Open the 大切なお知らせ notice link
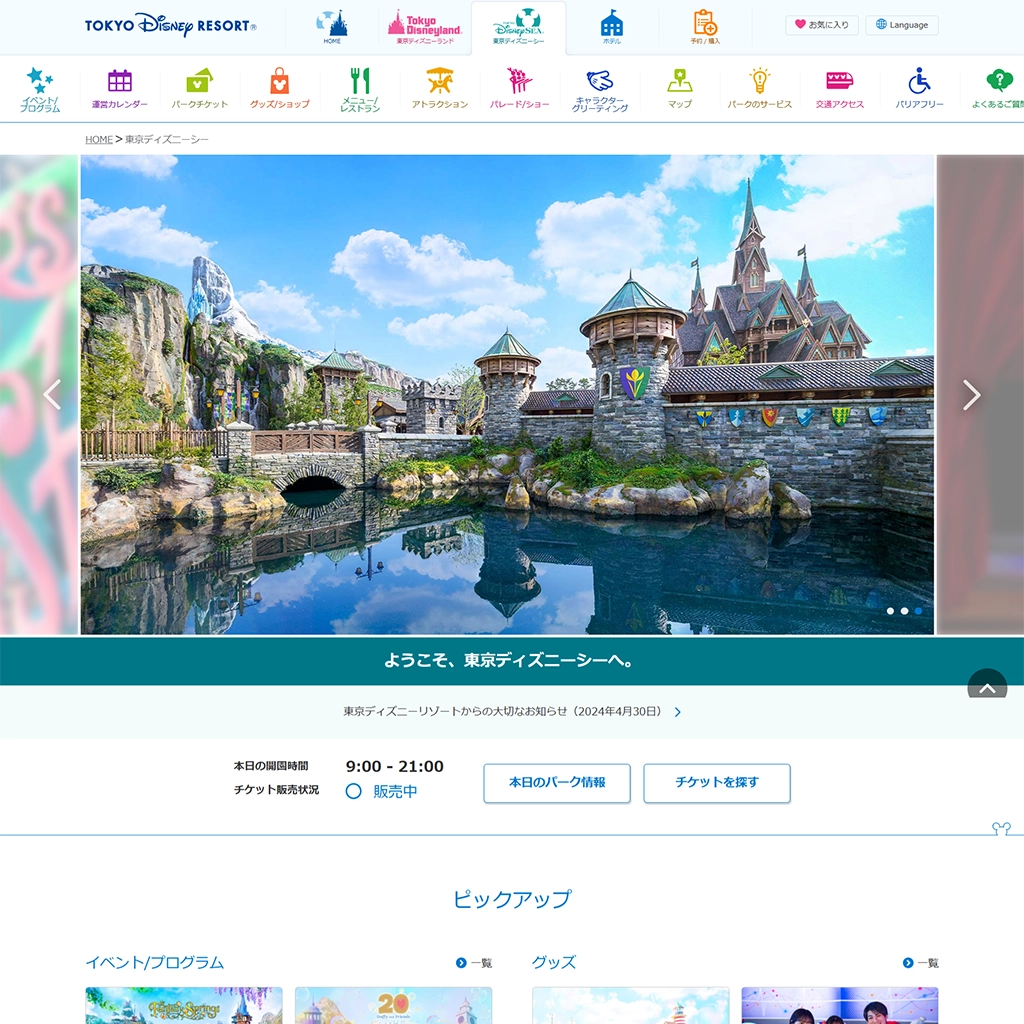The height and width of the screenshot is (1024, 1024). (x=512, y=711)
